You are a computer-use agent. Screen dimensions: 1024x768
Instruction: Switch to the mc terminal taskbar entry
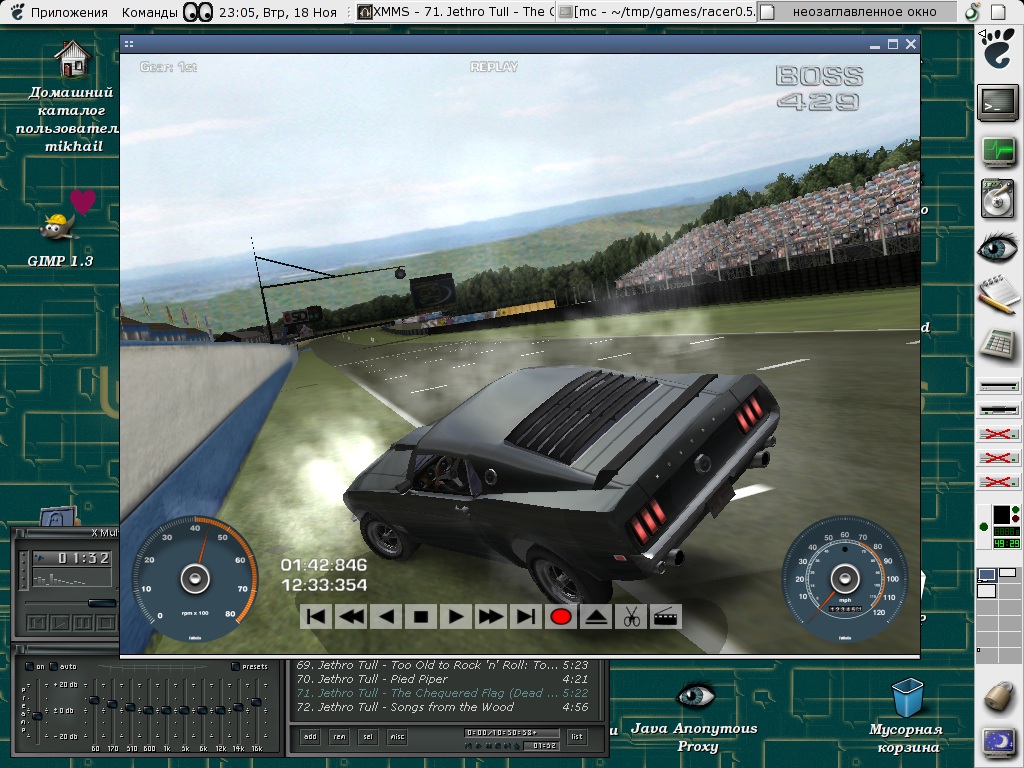click(657, 12)
